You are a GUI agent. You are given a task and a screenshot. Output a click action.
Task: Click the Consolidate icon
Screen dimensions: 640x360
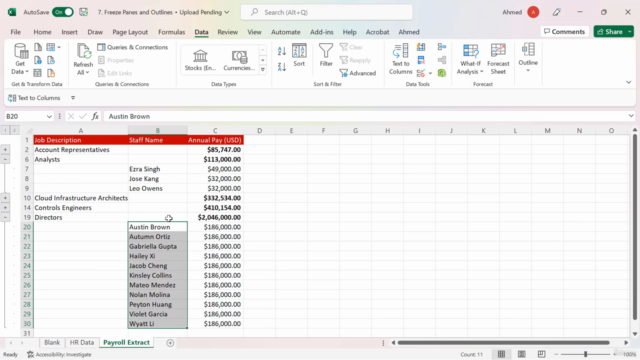(x=442, y=47)
